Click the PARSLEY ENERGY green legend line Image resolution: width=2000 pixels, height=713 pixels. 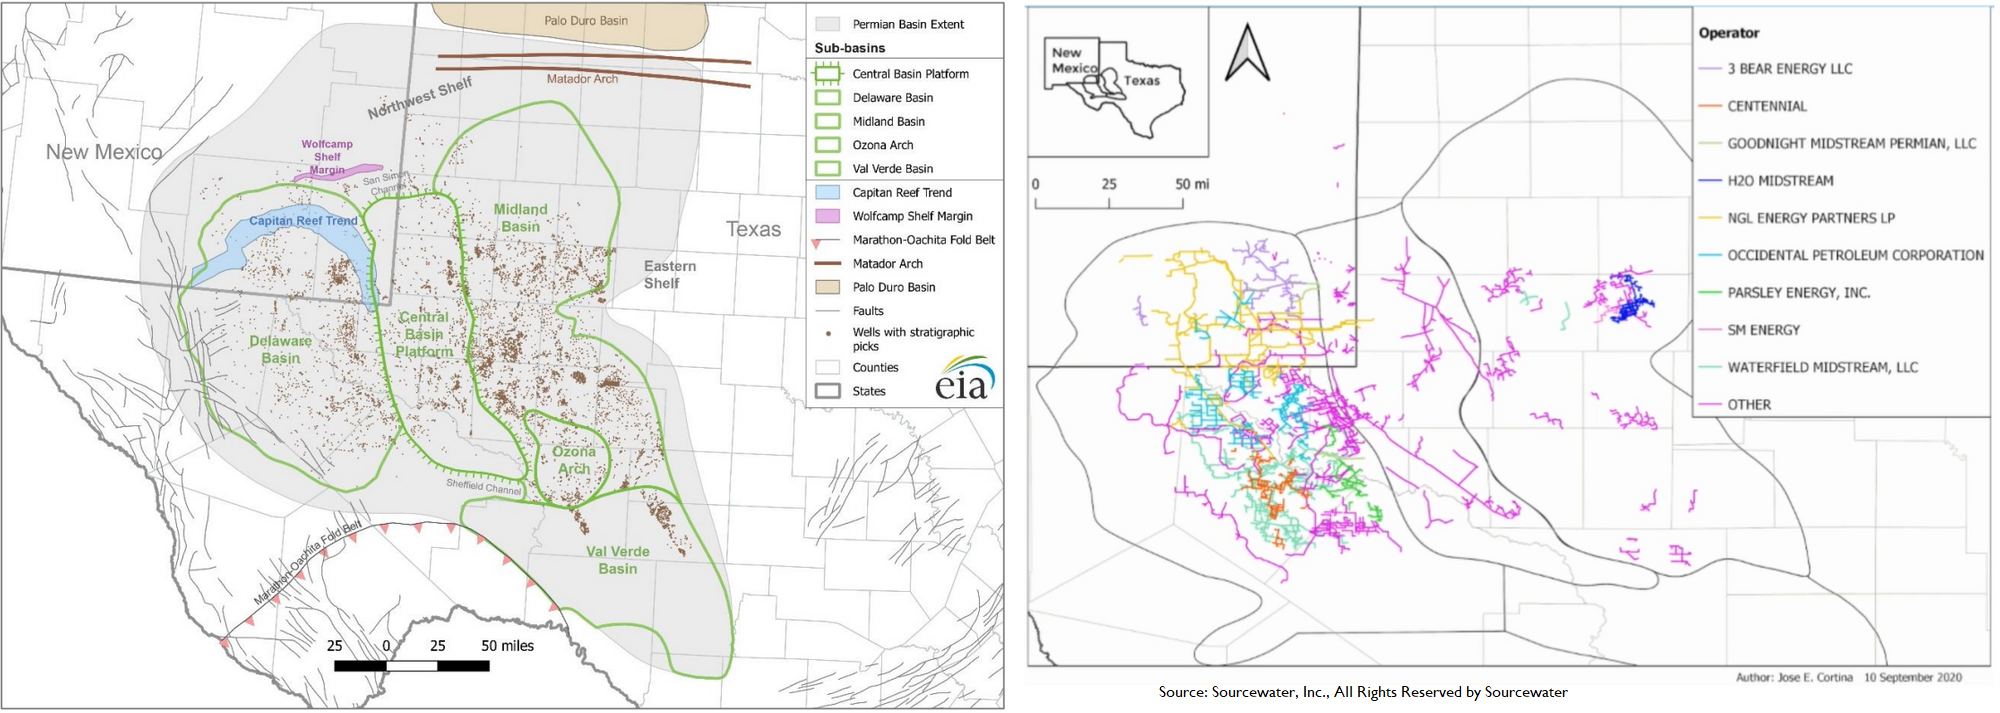tap(1709, 293)
